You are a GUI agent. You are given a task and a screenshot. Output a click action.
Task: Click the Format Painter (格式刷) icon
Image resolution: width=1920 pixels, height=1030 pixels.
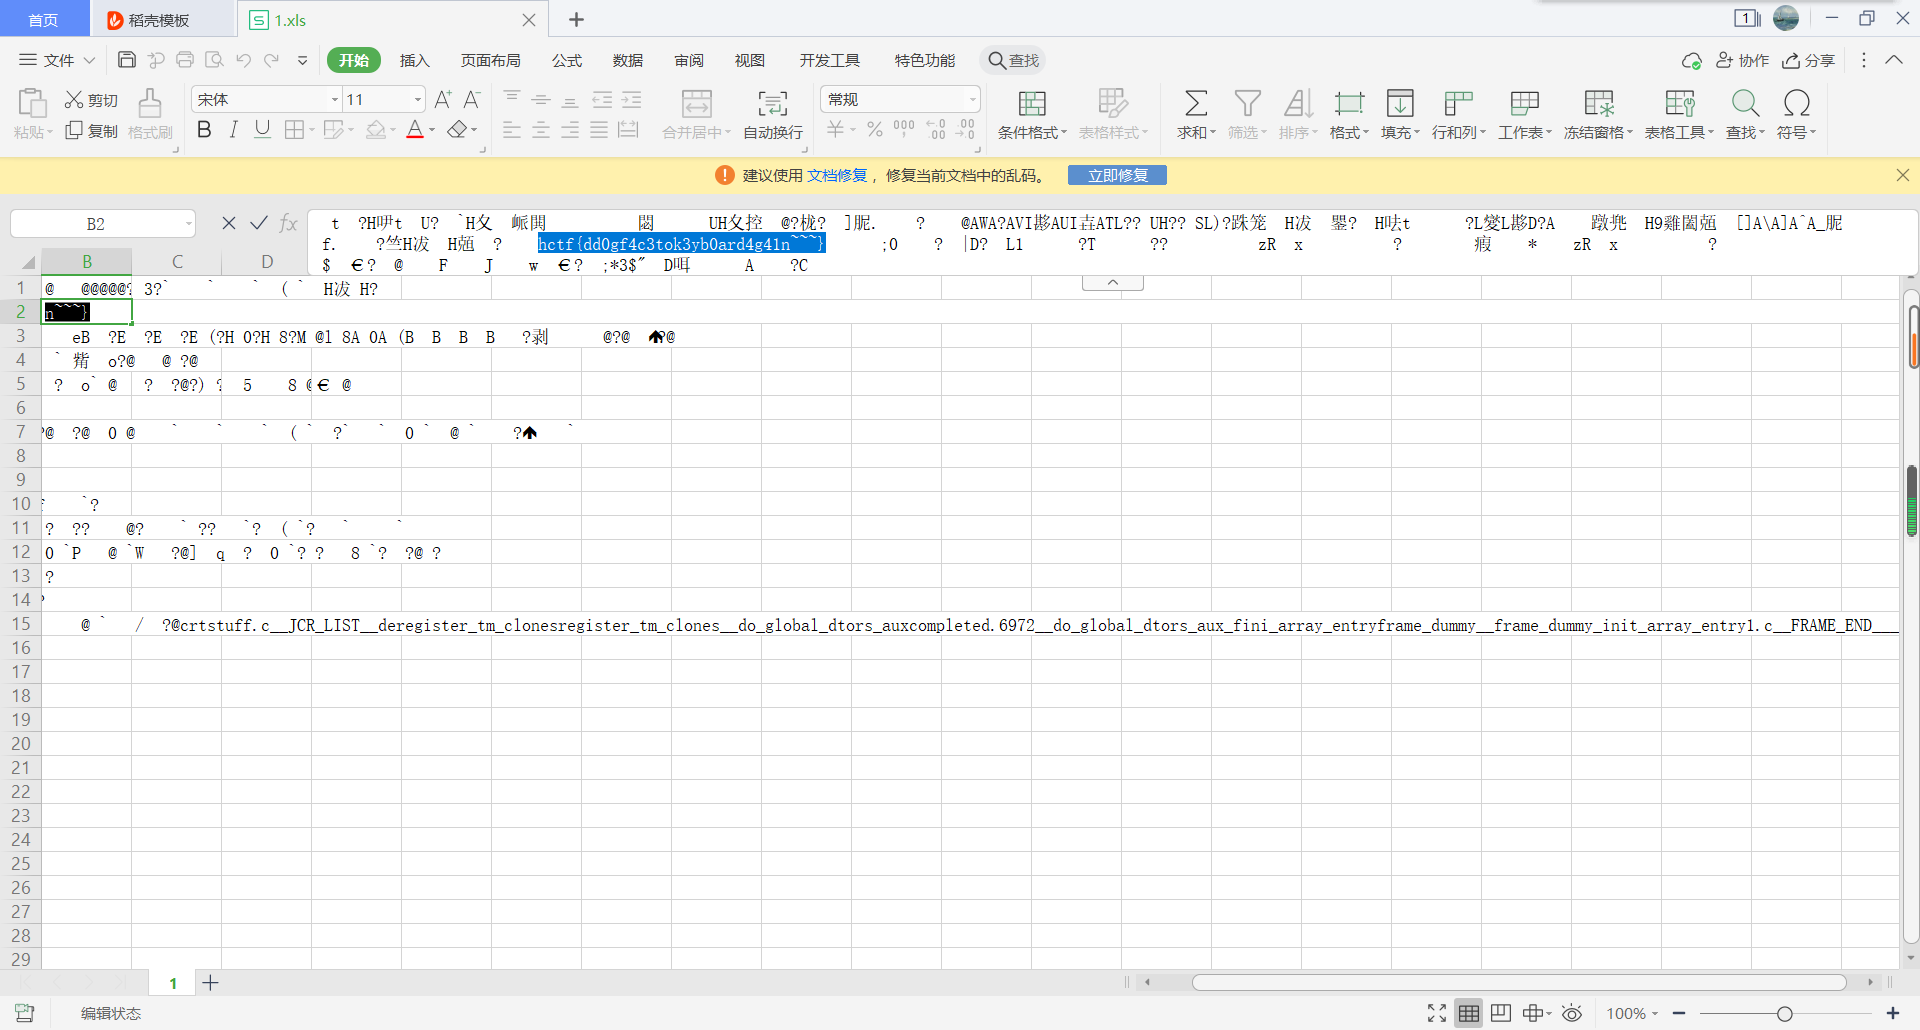coord(150,104)
